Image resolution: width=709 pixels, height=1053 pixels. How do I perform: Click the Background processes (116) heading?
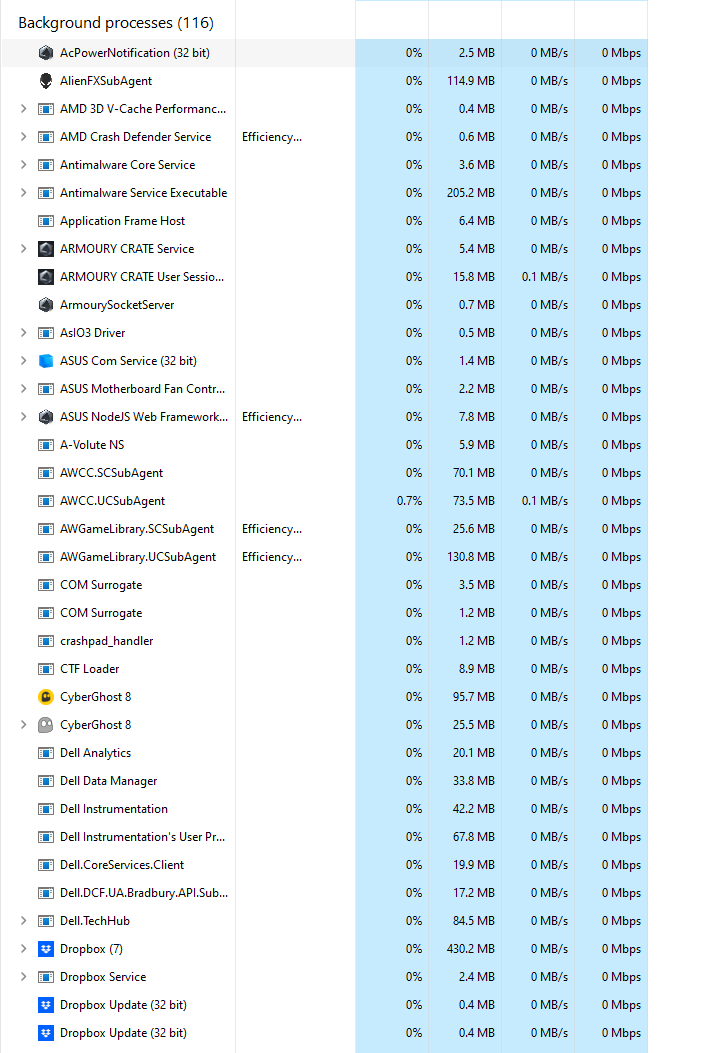click(x=115, y=23)
